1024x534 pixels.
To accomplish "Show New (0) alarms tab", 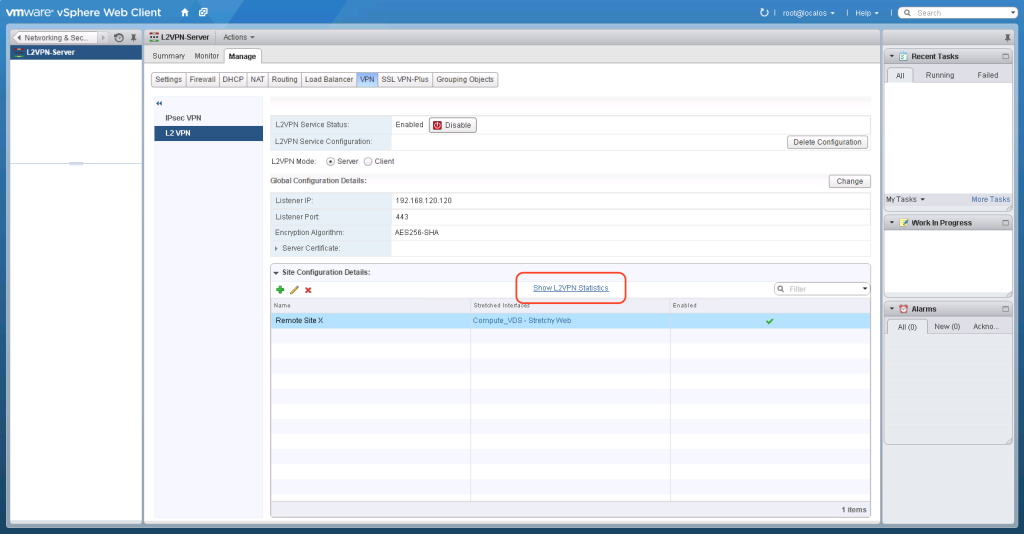I will tap(947, 326).
